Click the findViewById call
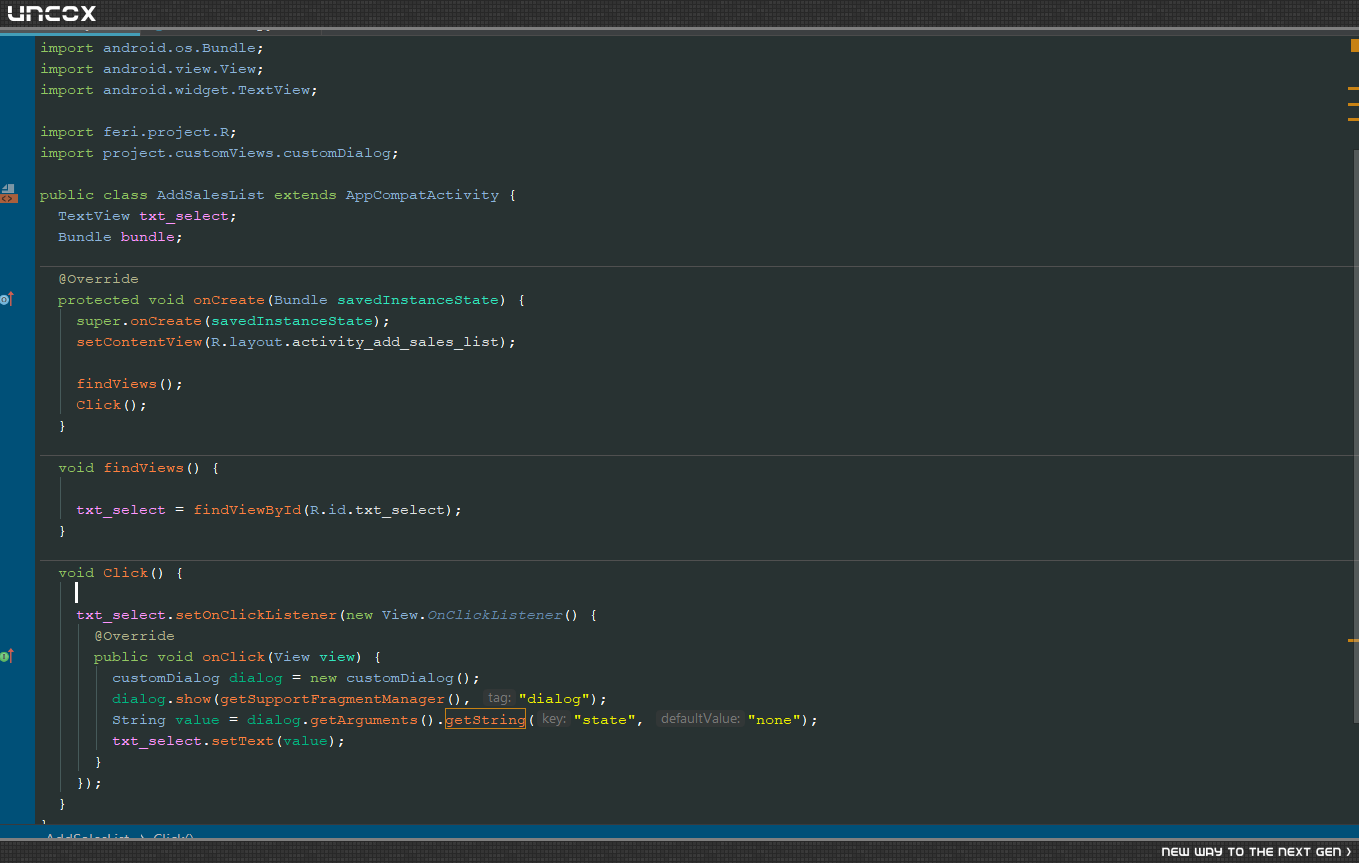 247,510
